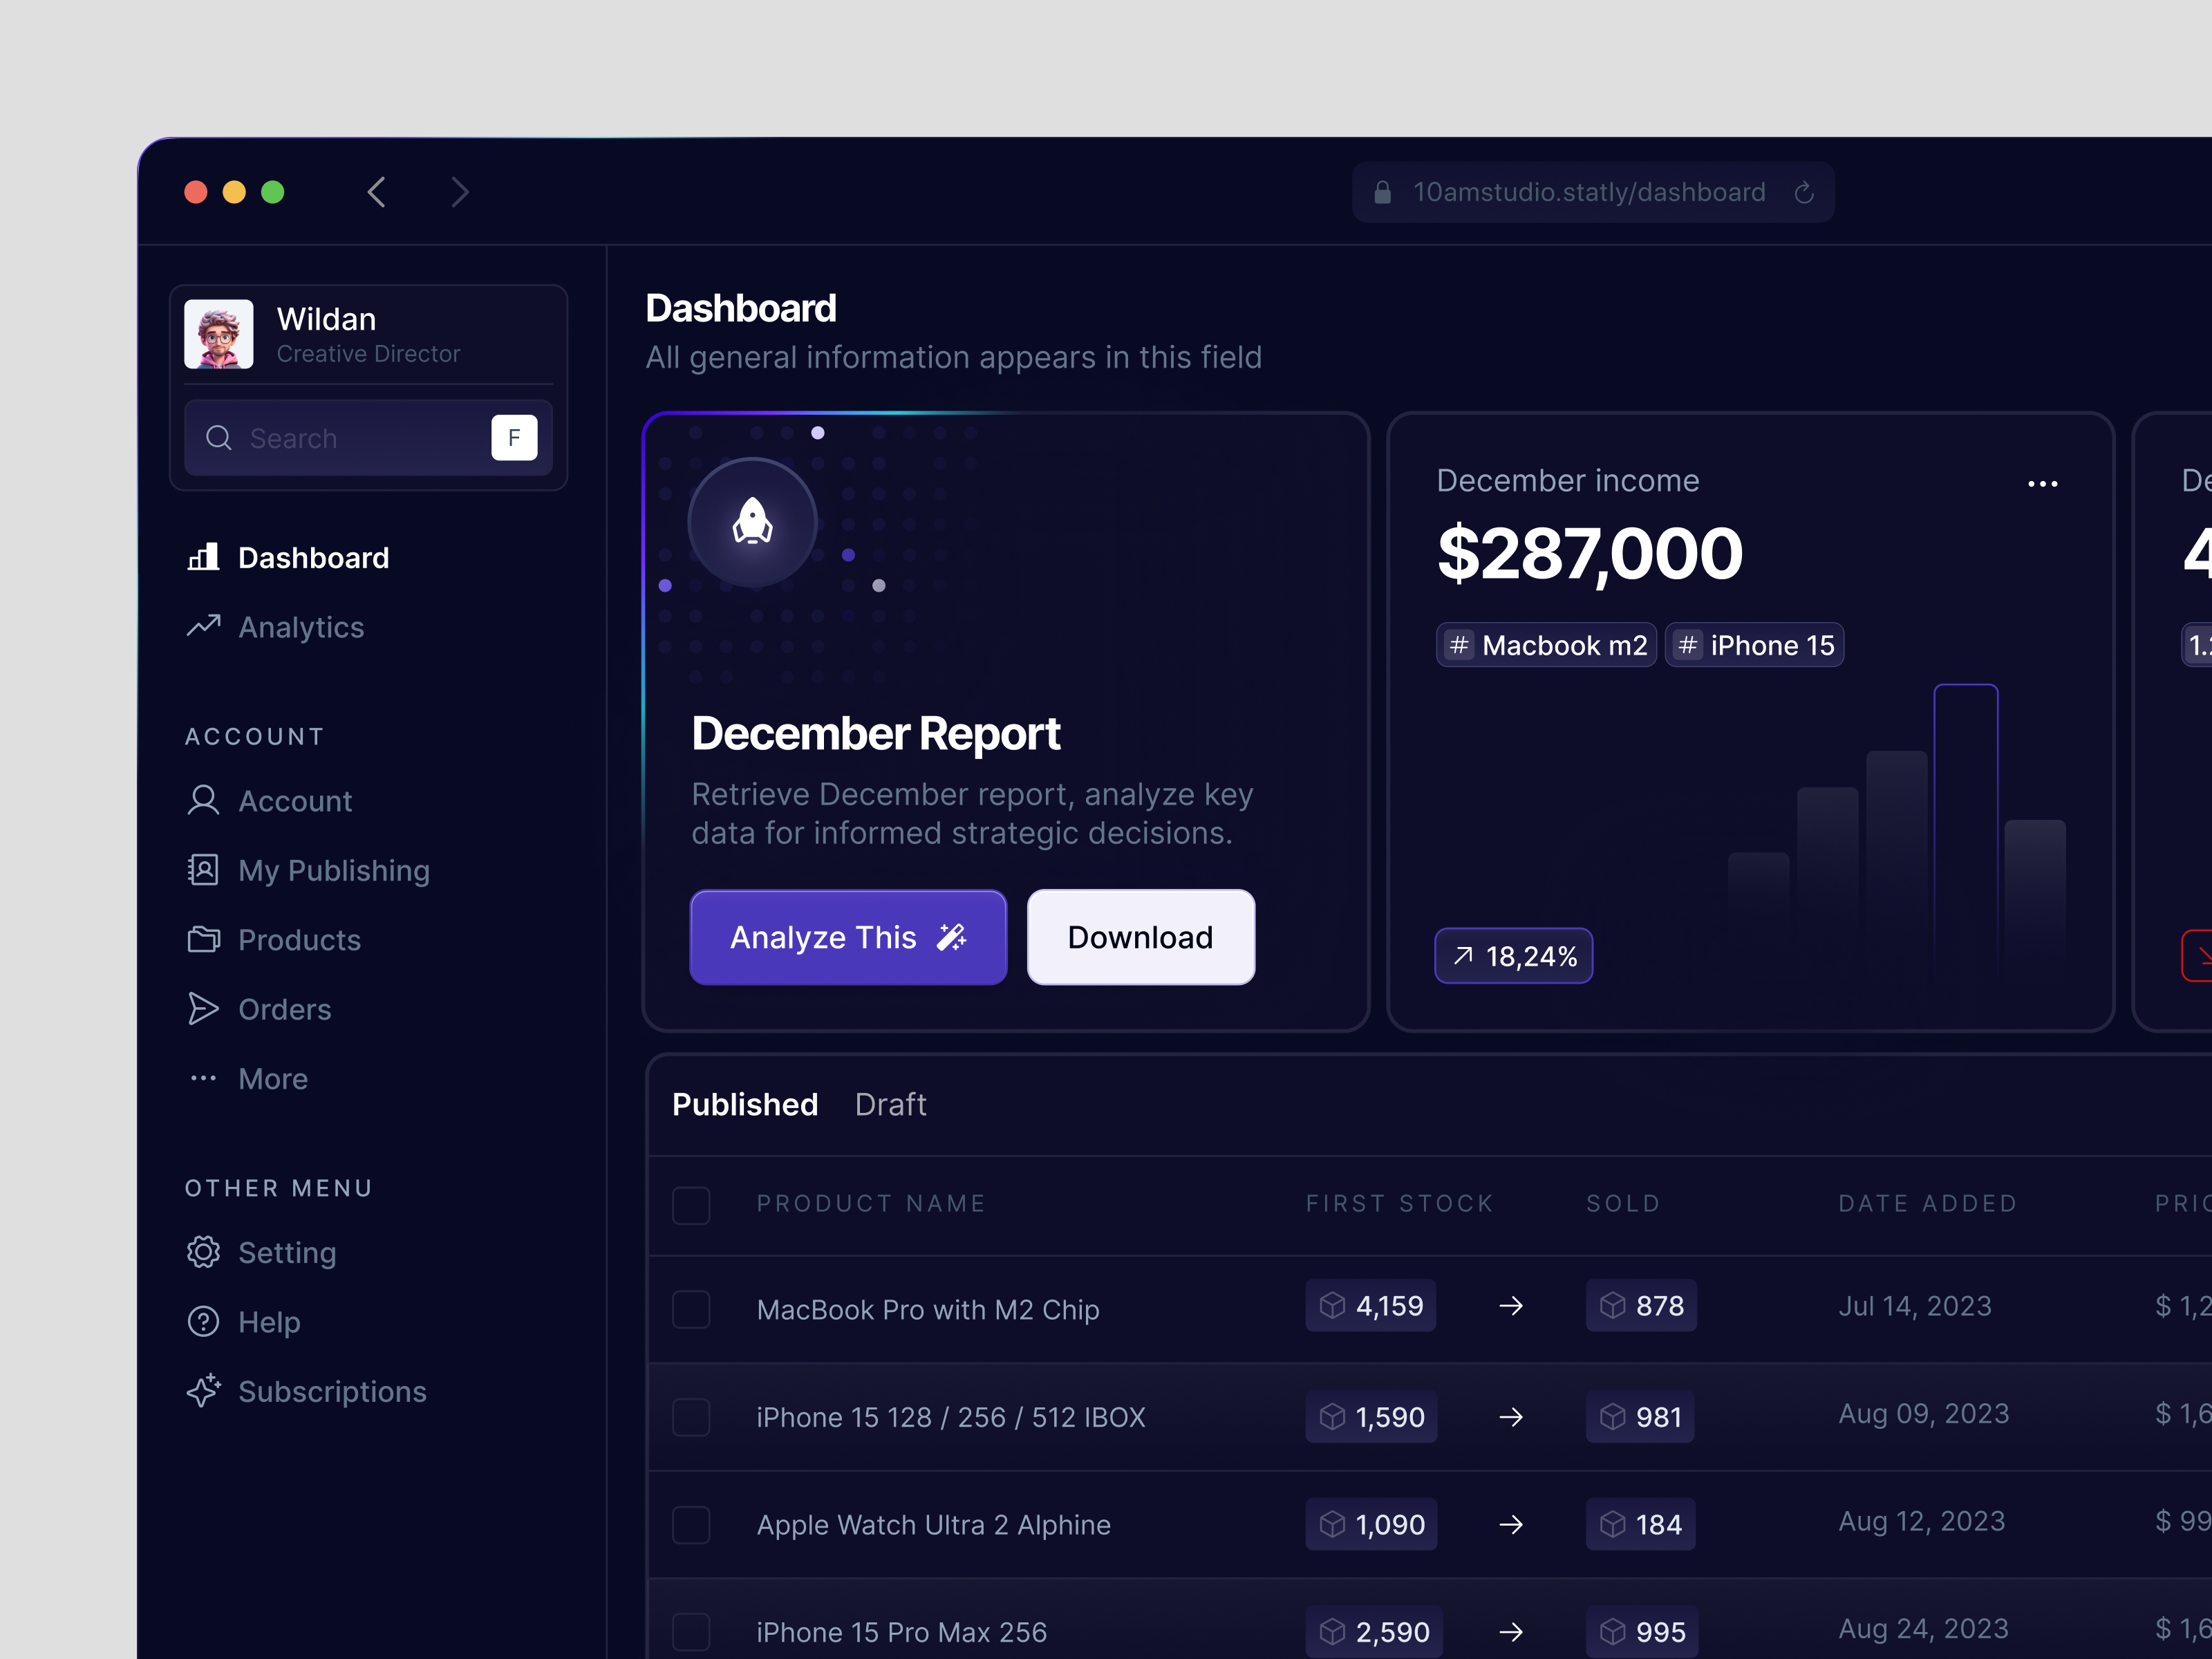Screen dimensions: 2212x1659
Task: Click the Account person icon
Action: click(204, 800)
